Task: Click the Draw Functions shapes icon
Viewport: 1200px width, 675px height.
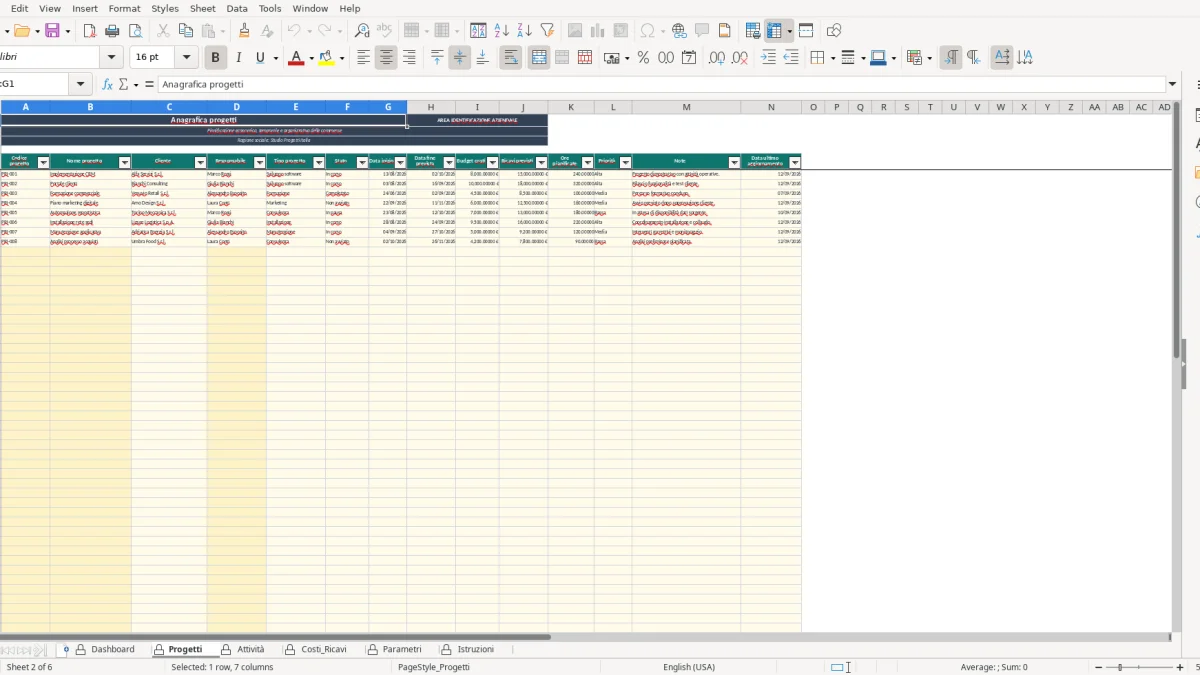Action: [x=834, y=31]
